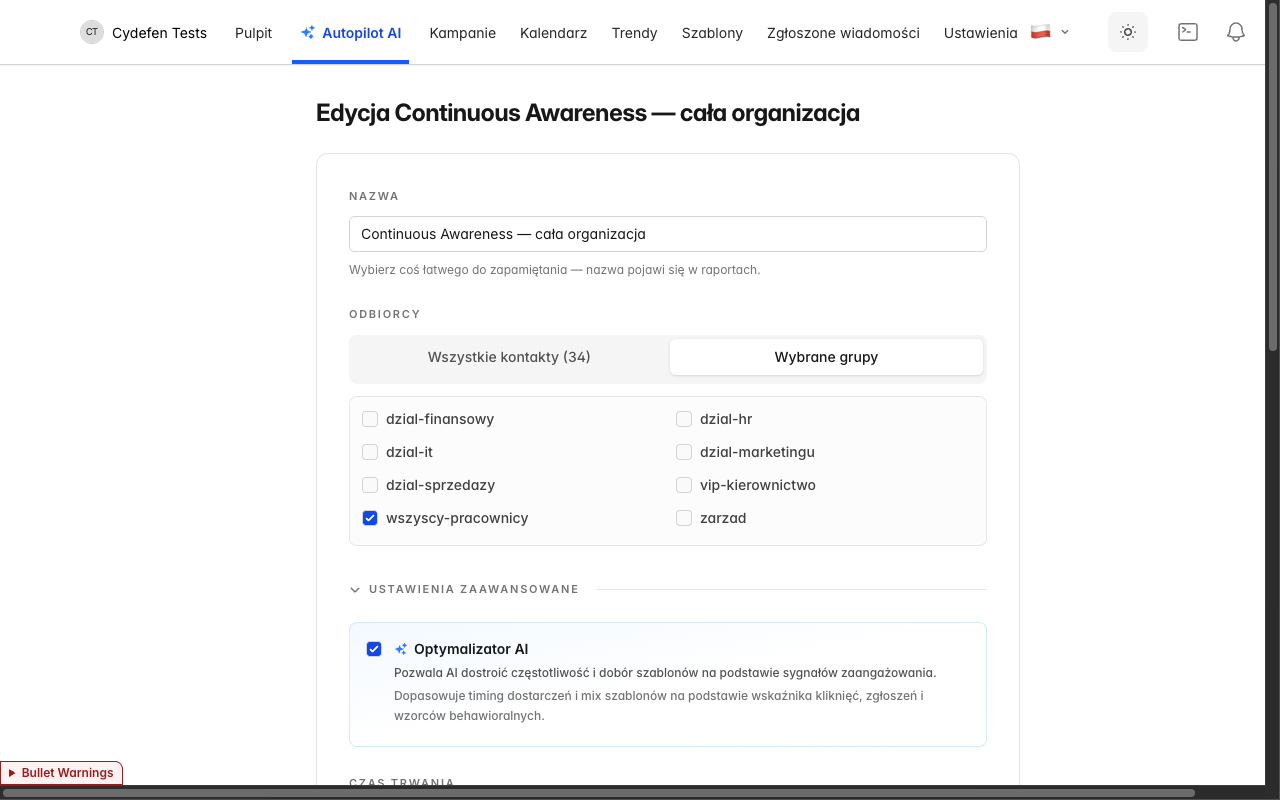Check the zarzad group
Image resolution: width=1280 pixels, height=800 pixels.
684,518
